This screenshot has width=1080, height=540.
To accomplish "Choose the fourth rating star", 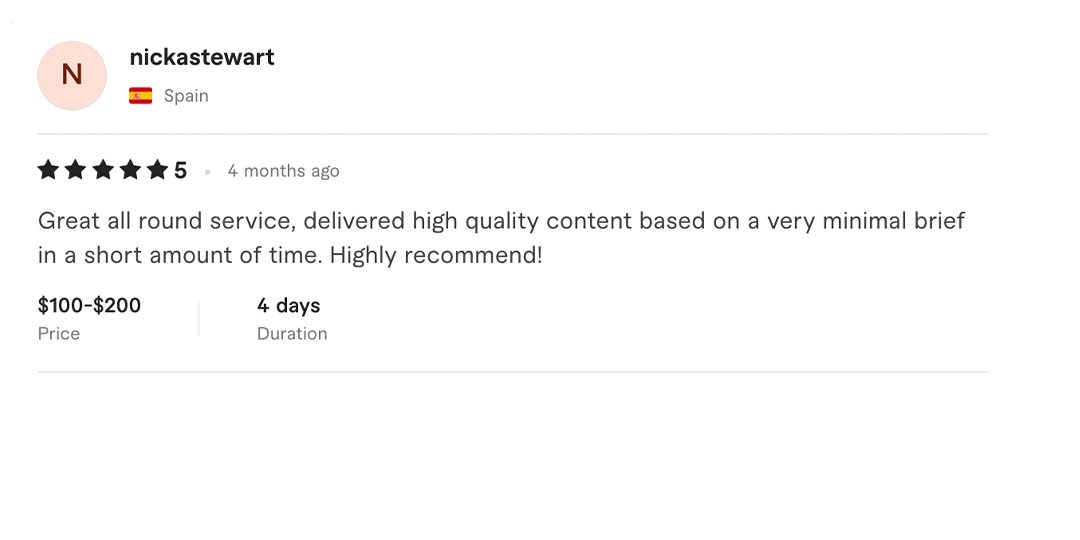I will [130, 170].
